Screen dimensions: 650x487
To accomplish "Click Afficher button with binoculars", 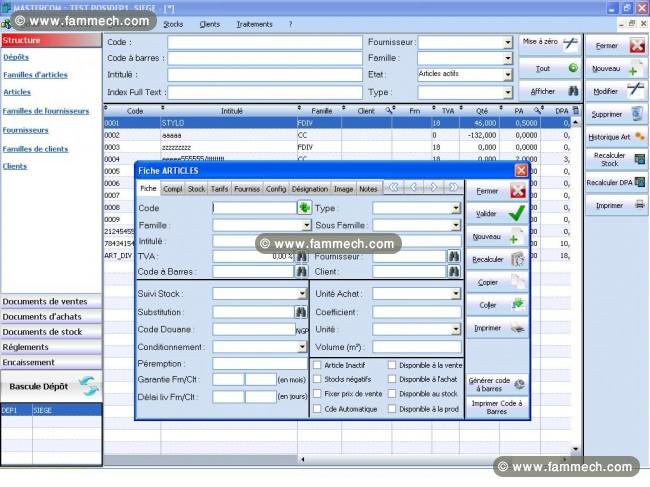I will pos(550,91).
